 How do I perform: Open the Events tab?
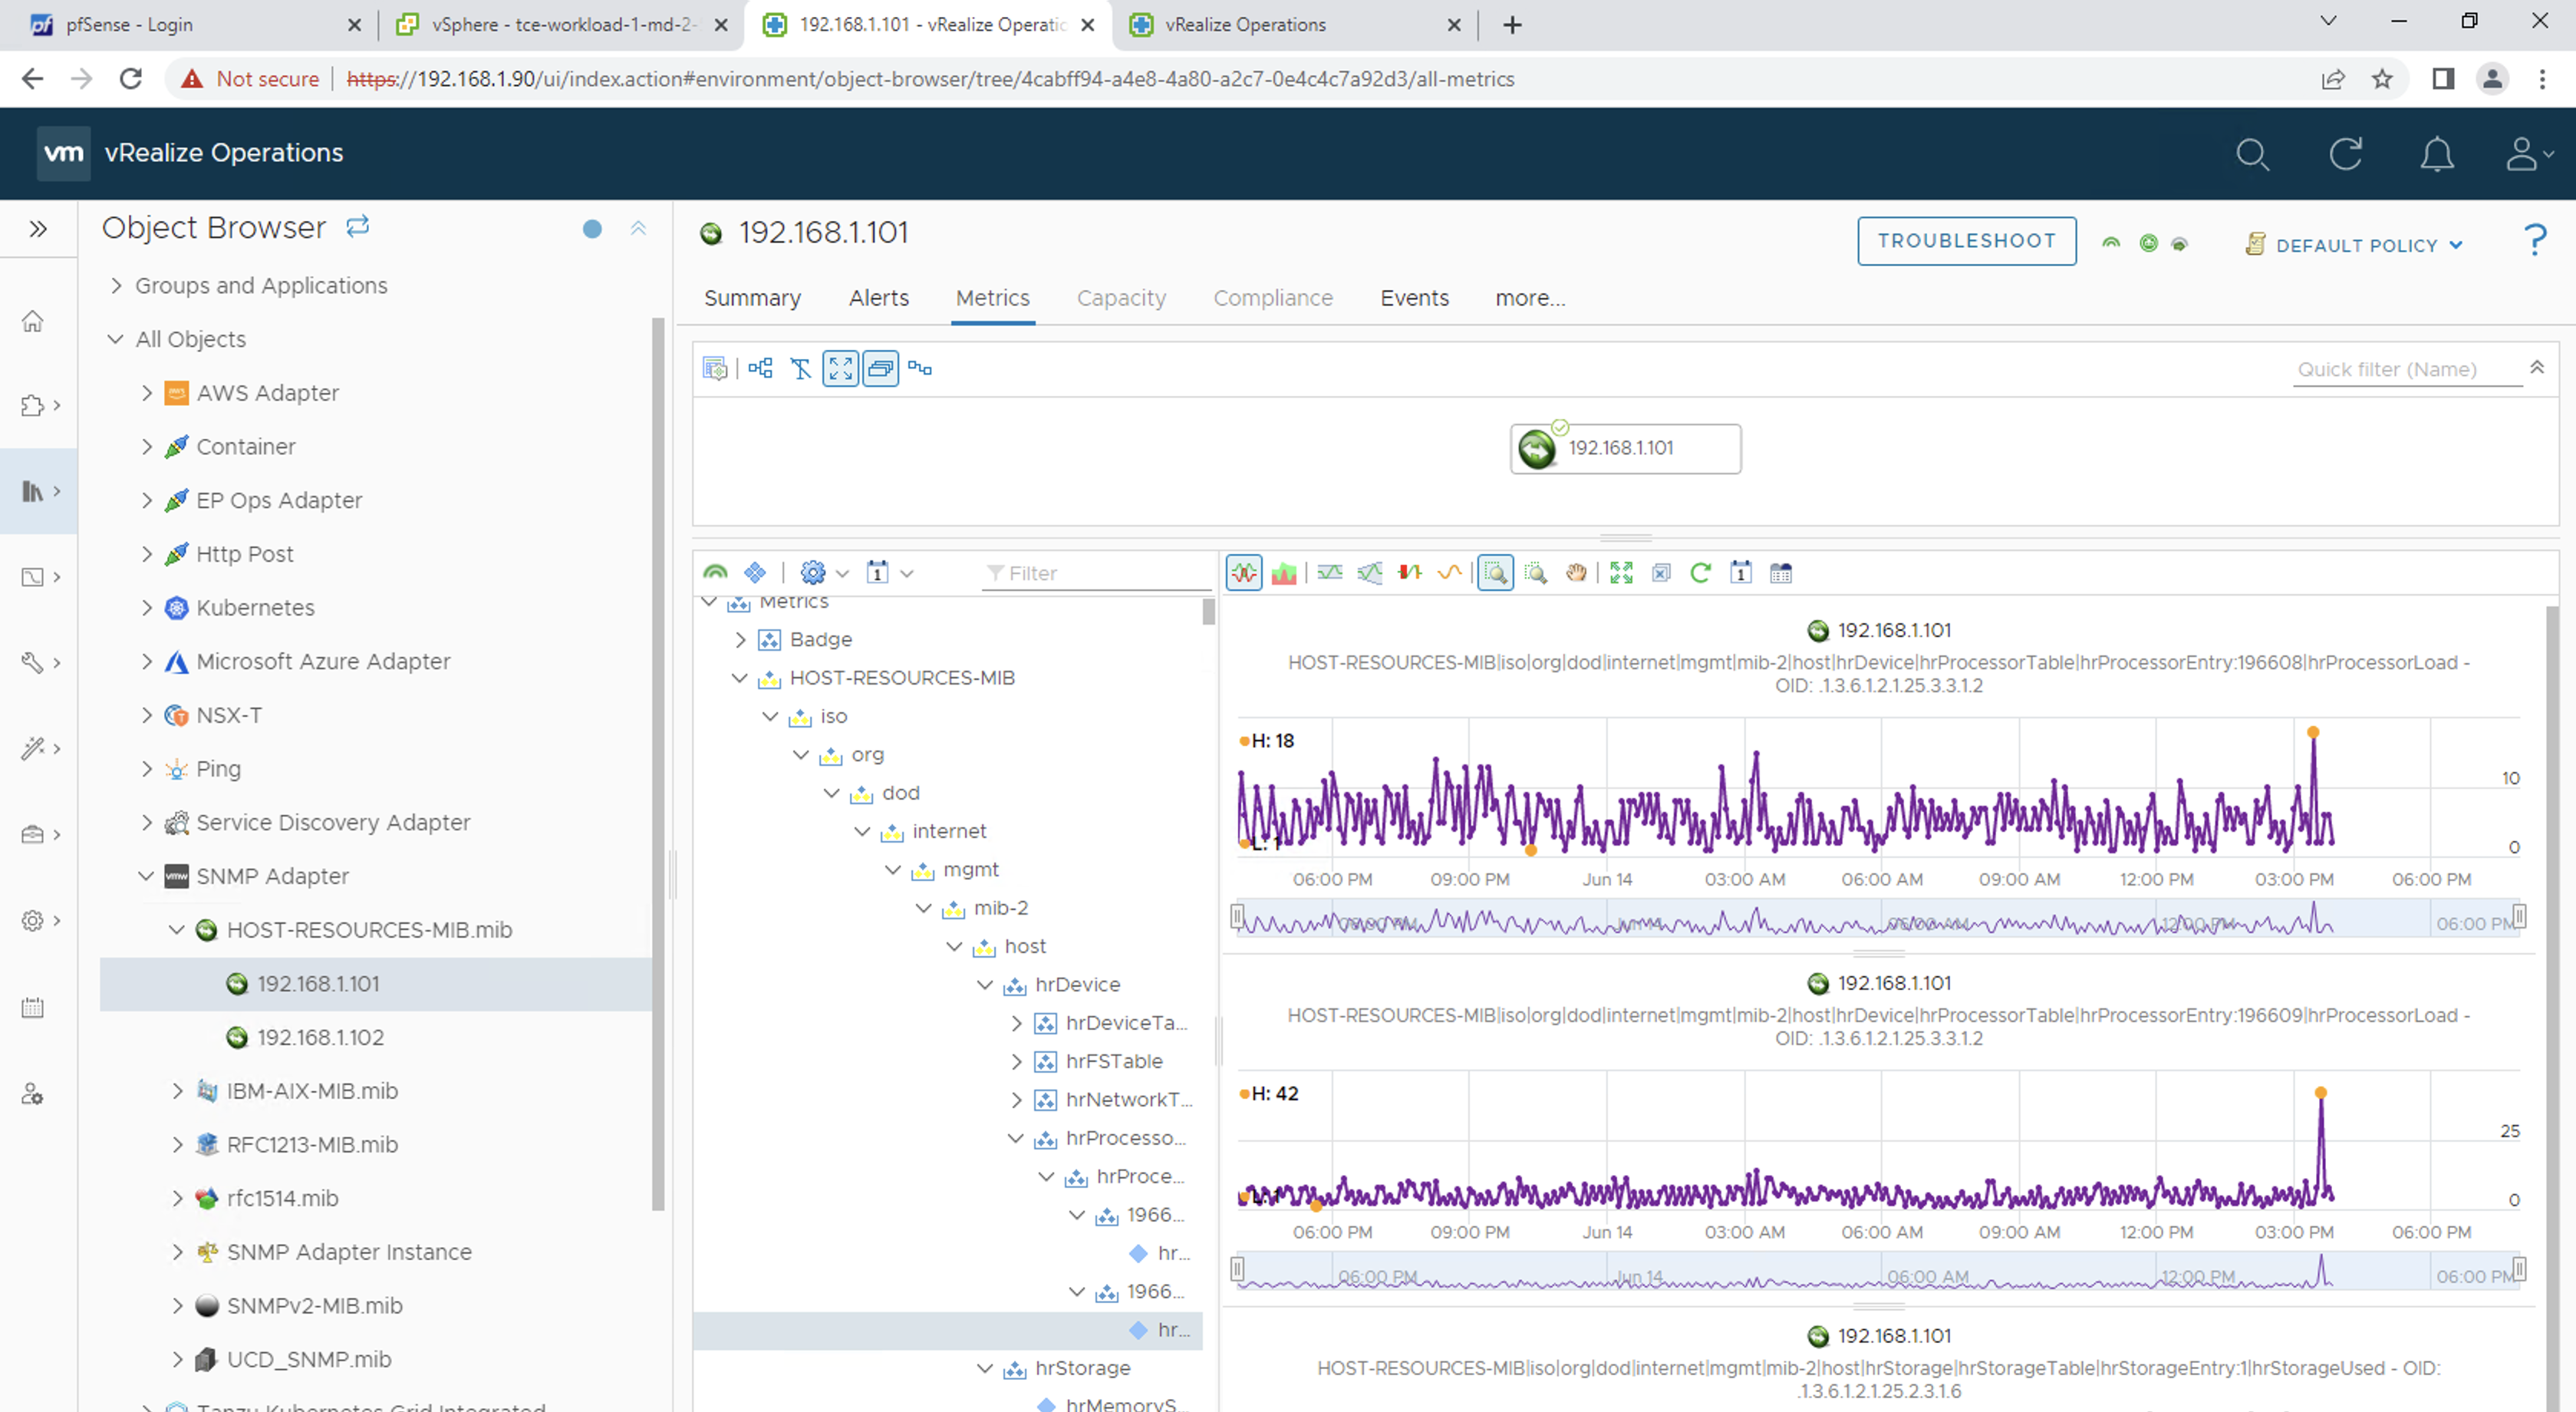point(1414,298)
